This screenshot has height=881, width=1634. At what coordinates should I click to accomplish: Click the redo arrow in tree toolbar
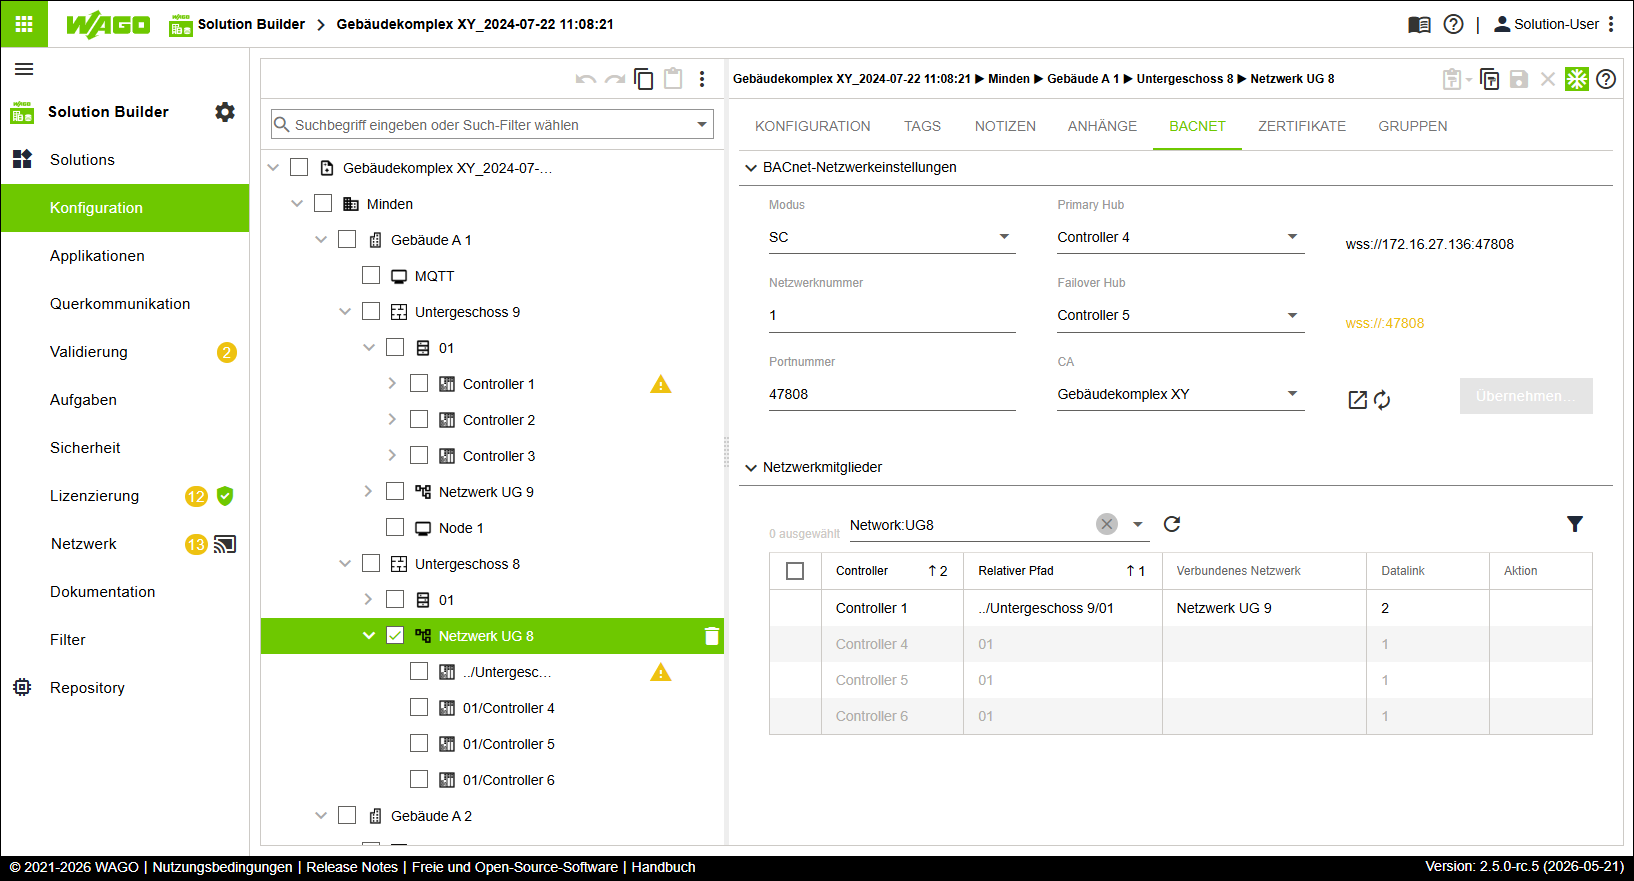[615, 79]
